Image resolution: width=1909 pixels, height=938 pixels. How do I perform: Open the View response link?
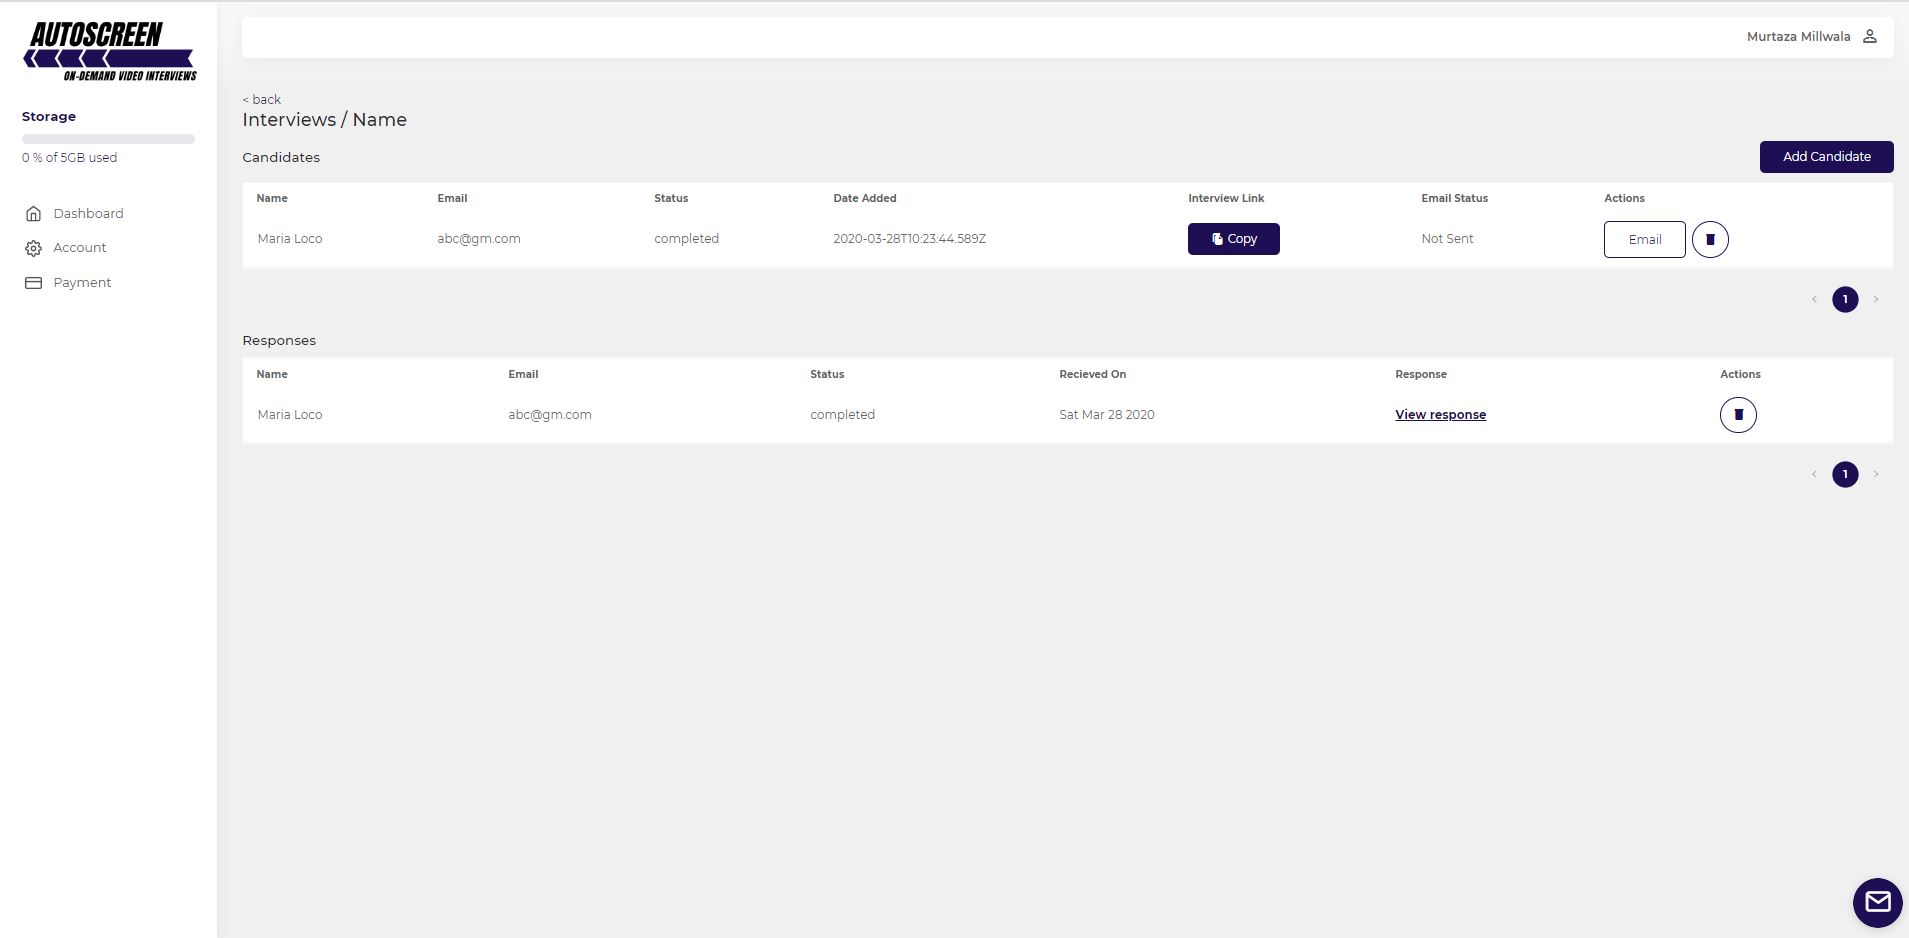click(1440, 415)
